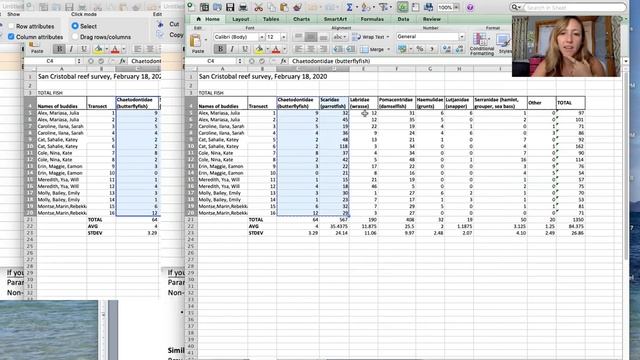Open the Charts ribbon tab

[x=301, y=19]
